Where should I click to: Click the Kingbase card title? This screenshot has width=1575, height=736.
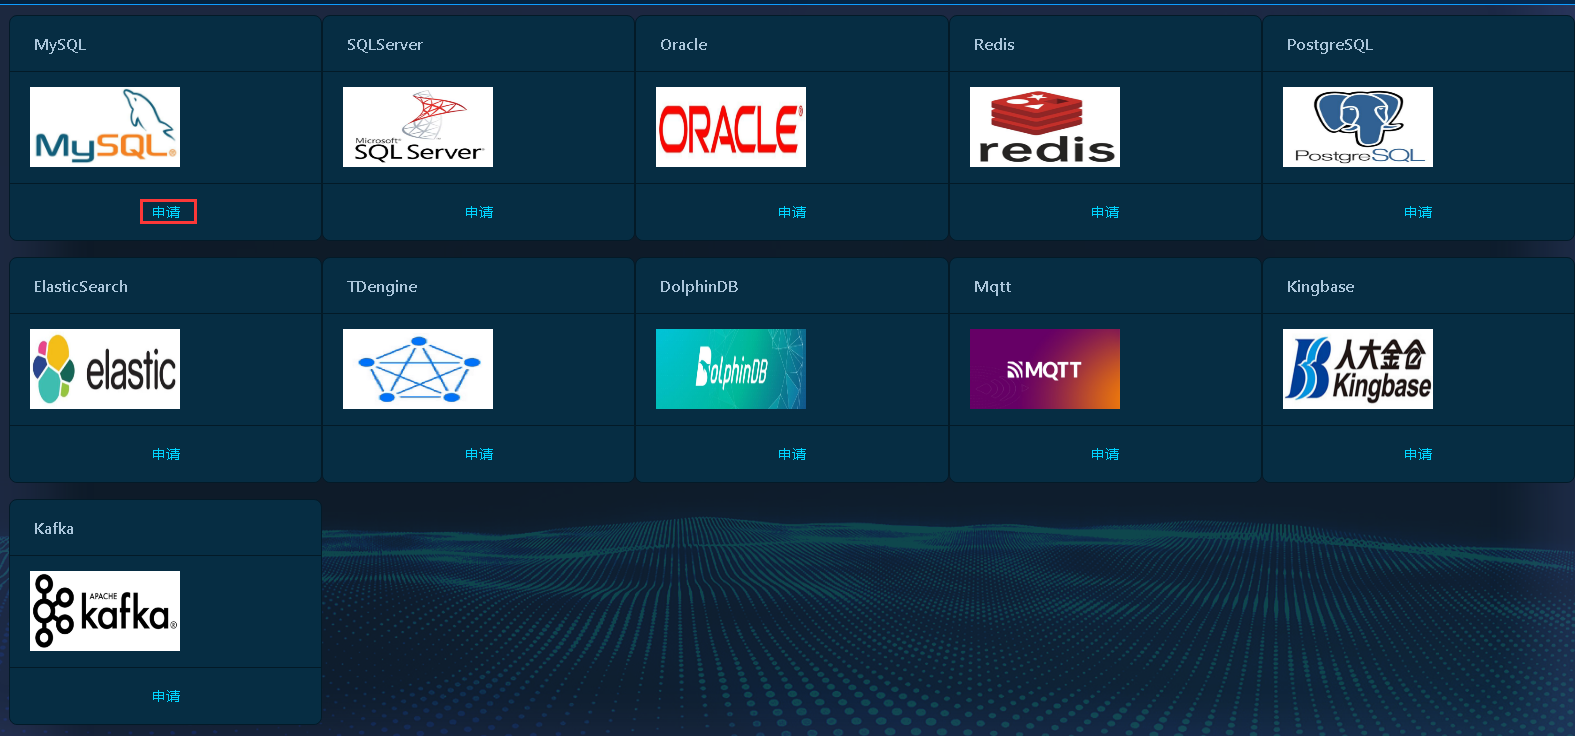(x=1321, y=287)
